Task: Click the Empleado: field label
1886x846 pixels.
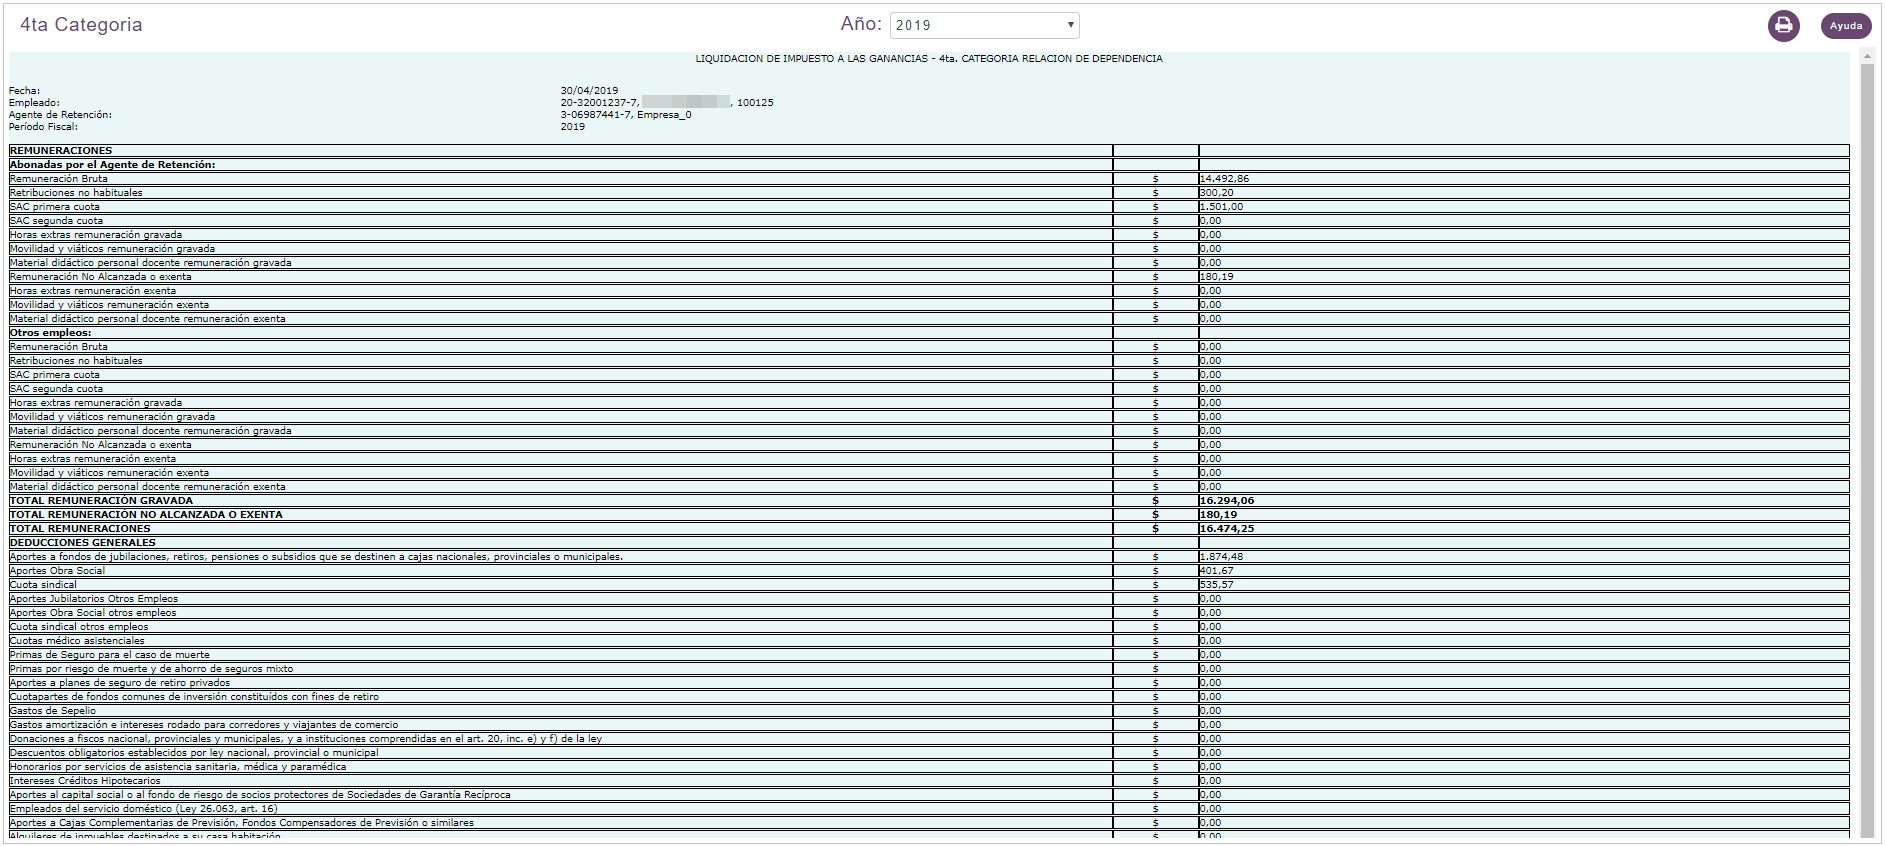Action: [34, 103]
